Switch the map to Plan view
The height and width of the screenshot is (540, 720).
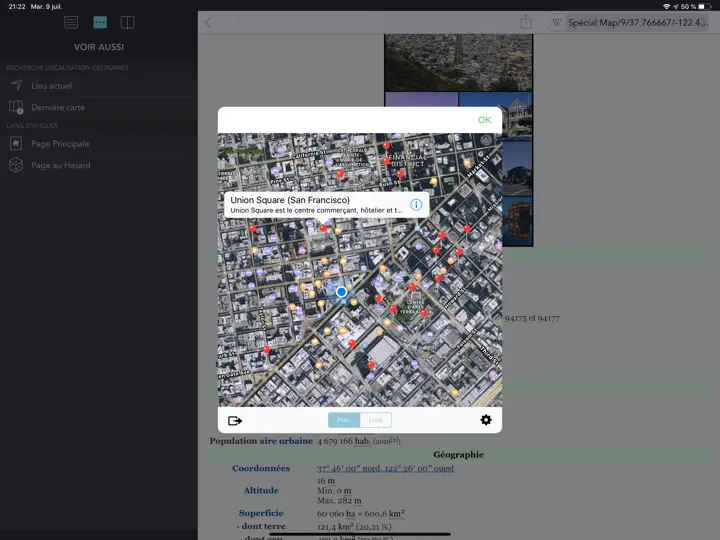click(344, 420)
